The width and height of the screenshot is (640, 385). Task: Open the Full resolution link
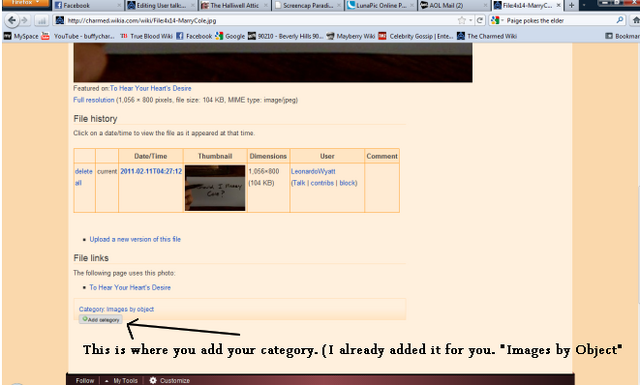[x=94, y=100]
